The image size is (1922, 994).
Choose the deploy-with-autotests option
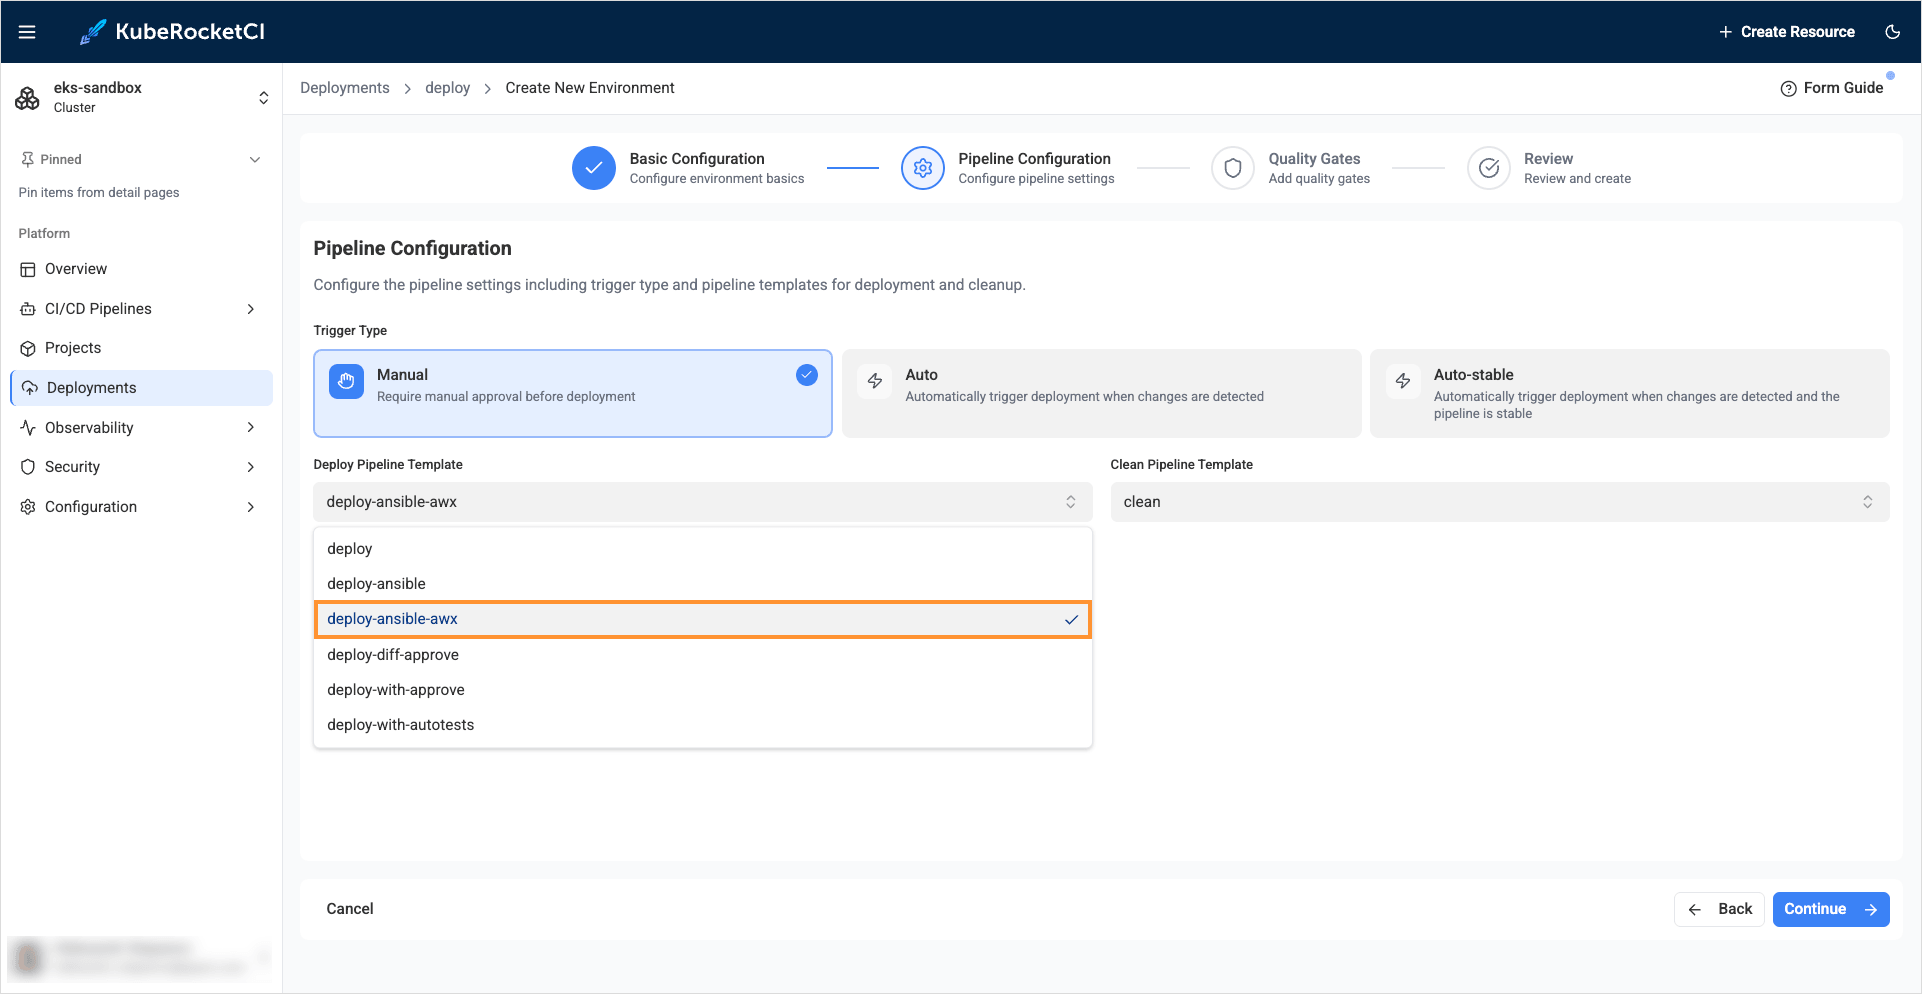tap(703, 725)
